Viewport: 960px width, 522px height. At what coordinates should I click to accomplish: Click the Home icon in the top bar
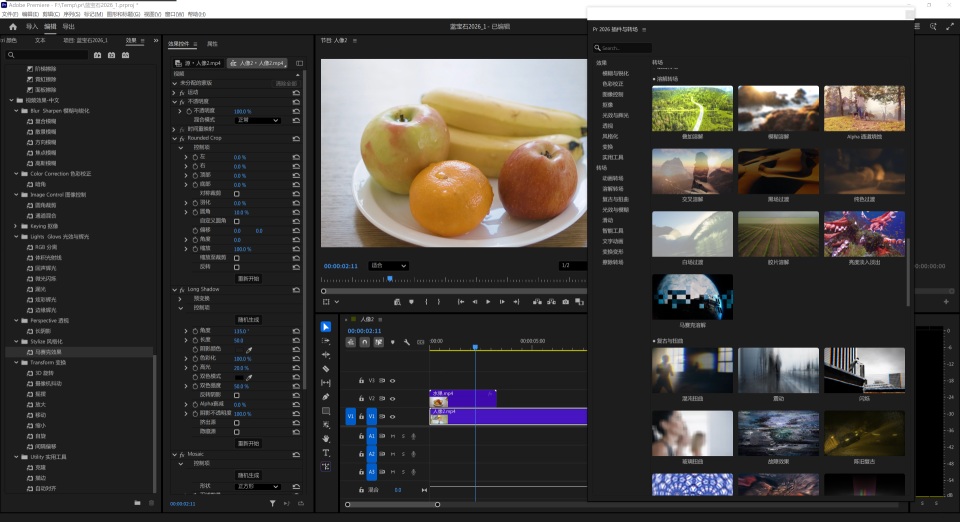point(13,26)
